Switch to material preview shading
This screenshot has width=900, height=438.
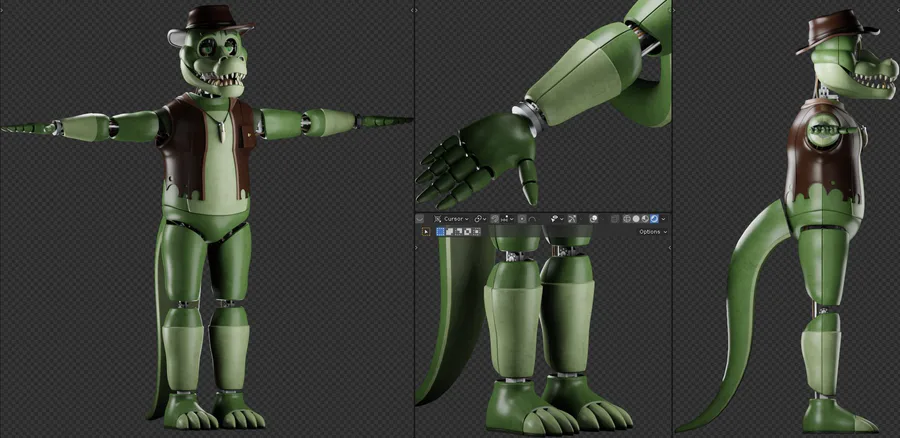tap(645, 219)
